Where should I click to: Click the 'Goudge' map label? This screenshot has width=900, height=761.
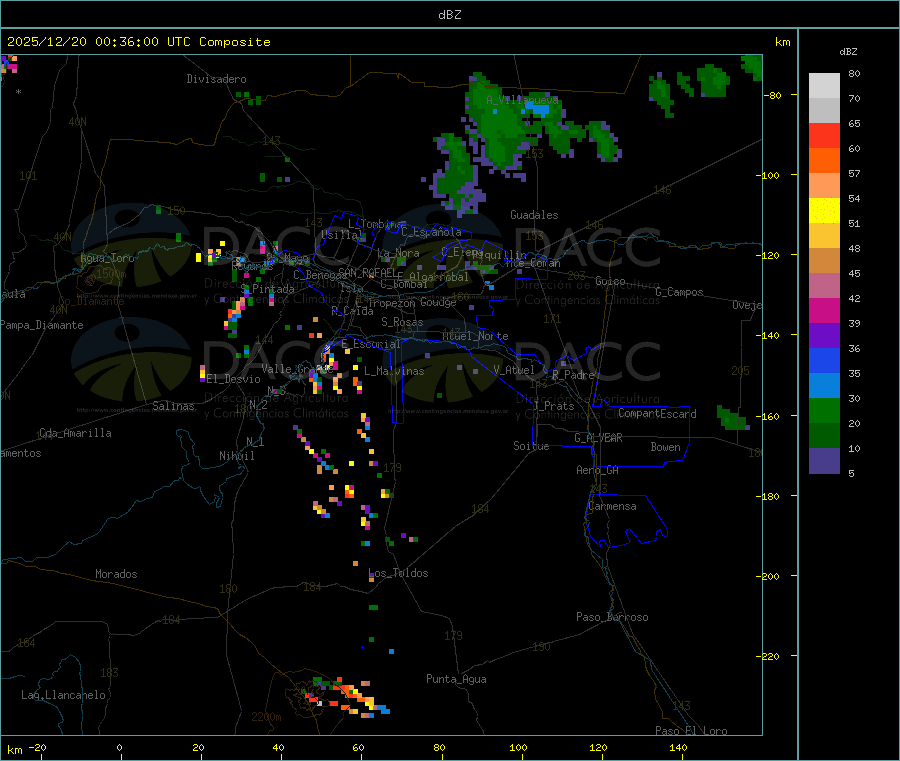pos(438,303)
